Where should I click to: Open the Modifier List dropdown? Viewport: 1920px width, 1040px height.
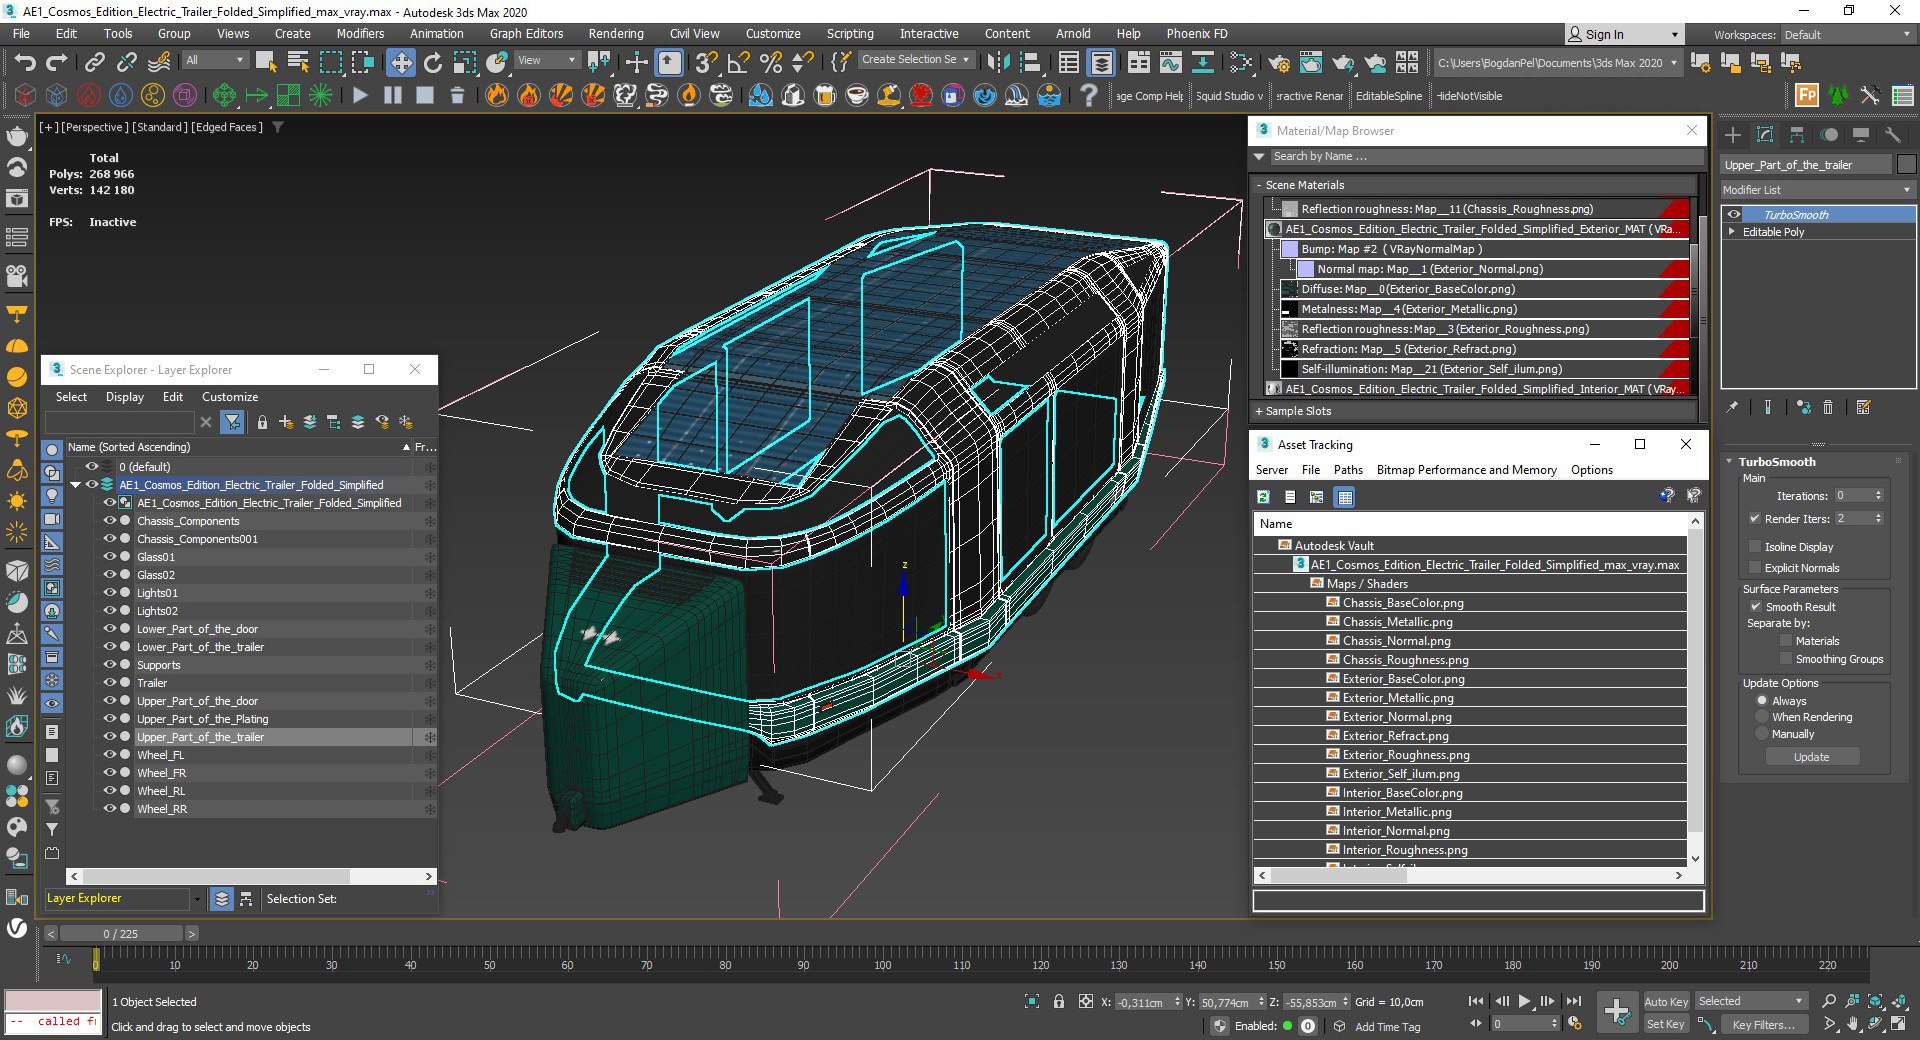tap(1817, 190)
